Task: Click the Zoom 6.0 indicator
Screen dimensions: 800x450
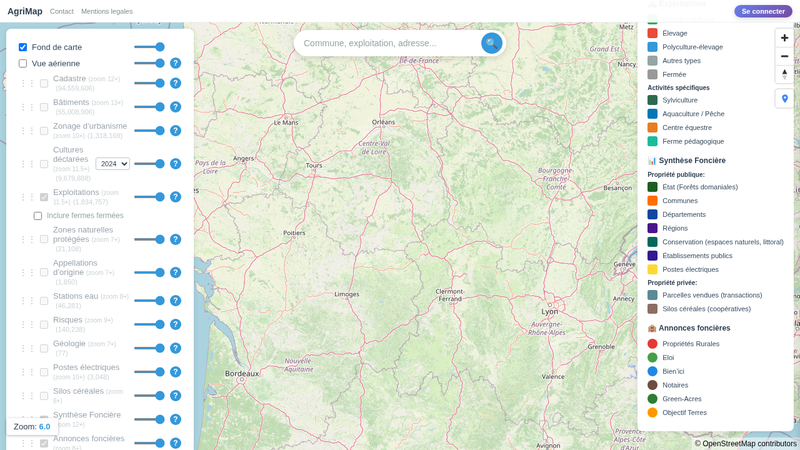Action: click(x=32, y=427)
